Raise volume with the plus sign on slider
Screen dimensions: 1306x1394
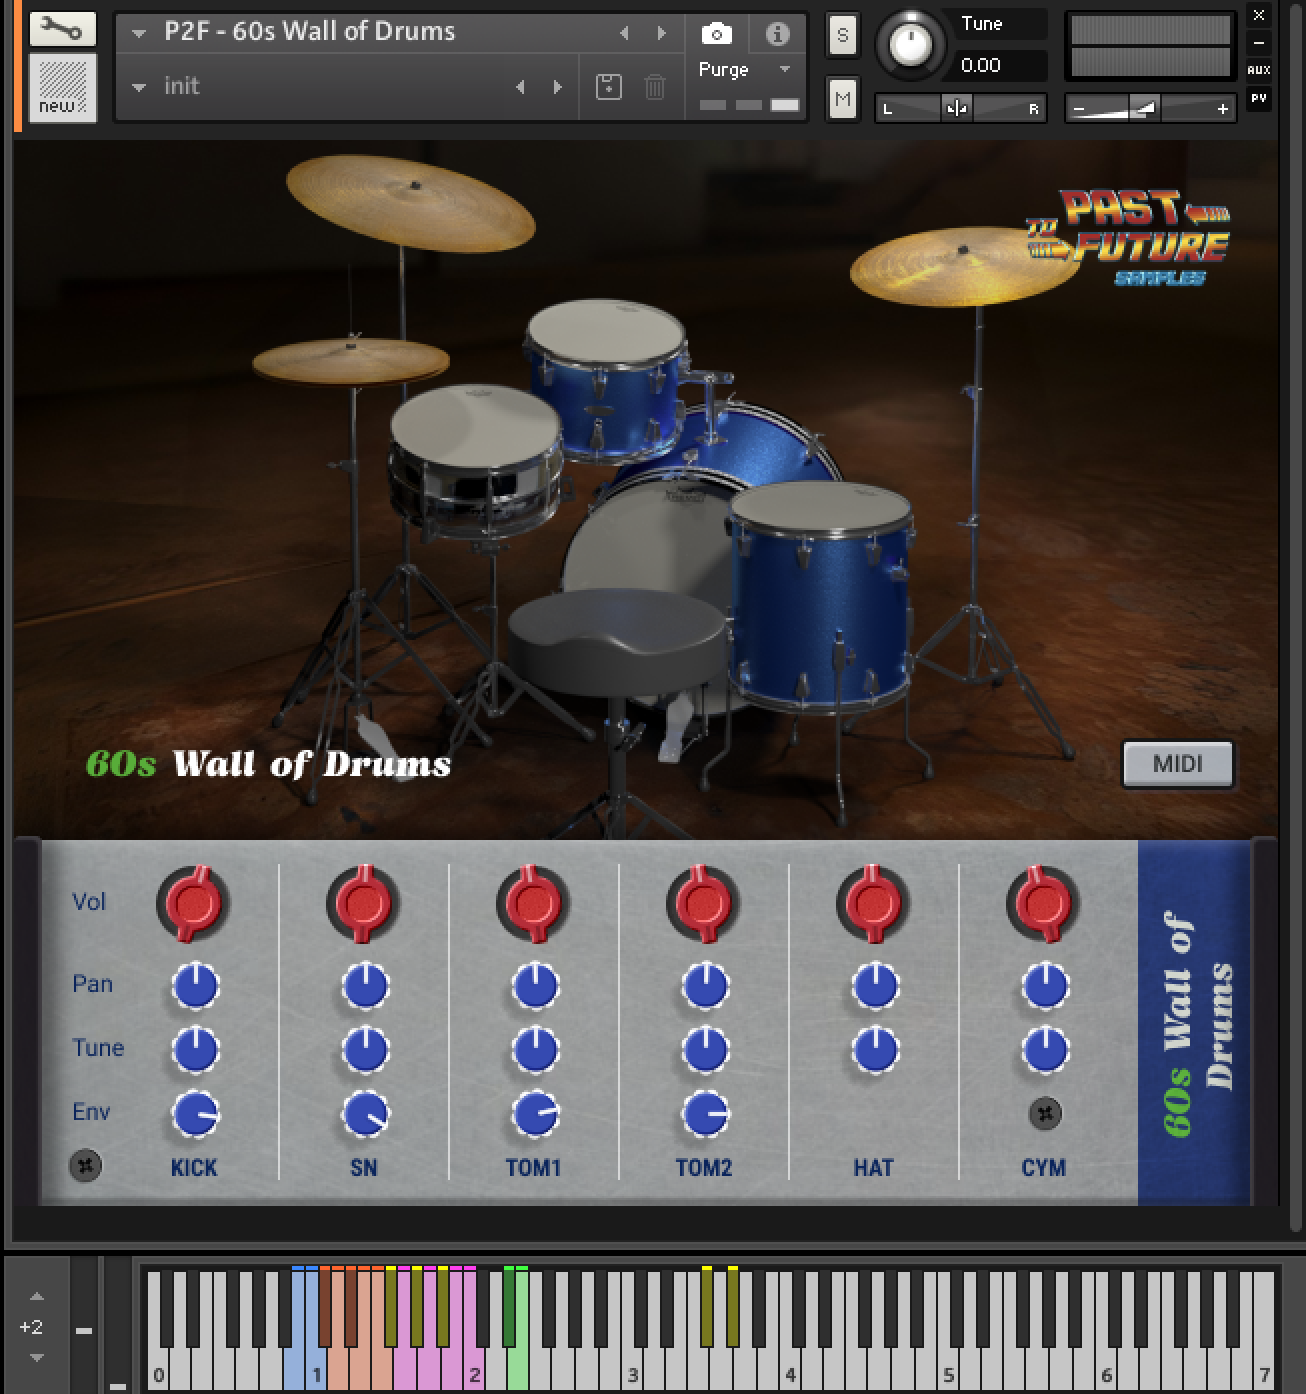[x=1223, y=109]
